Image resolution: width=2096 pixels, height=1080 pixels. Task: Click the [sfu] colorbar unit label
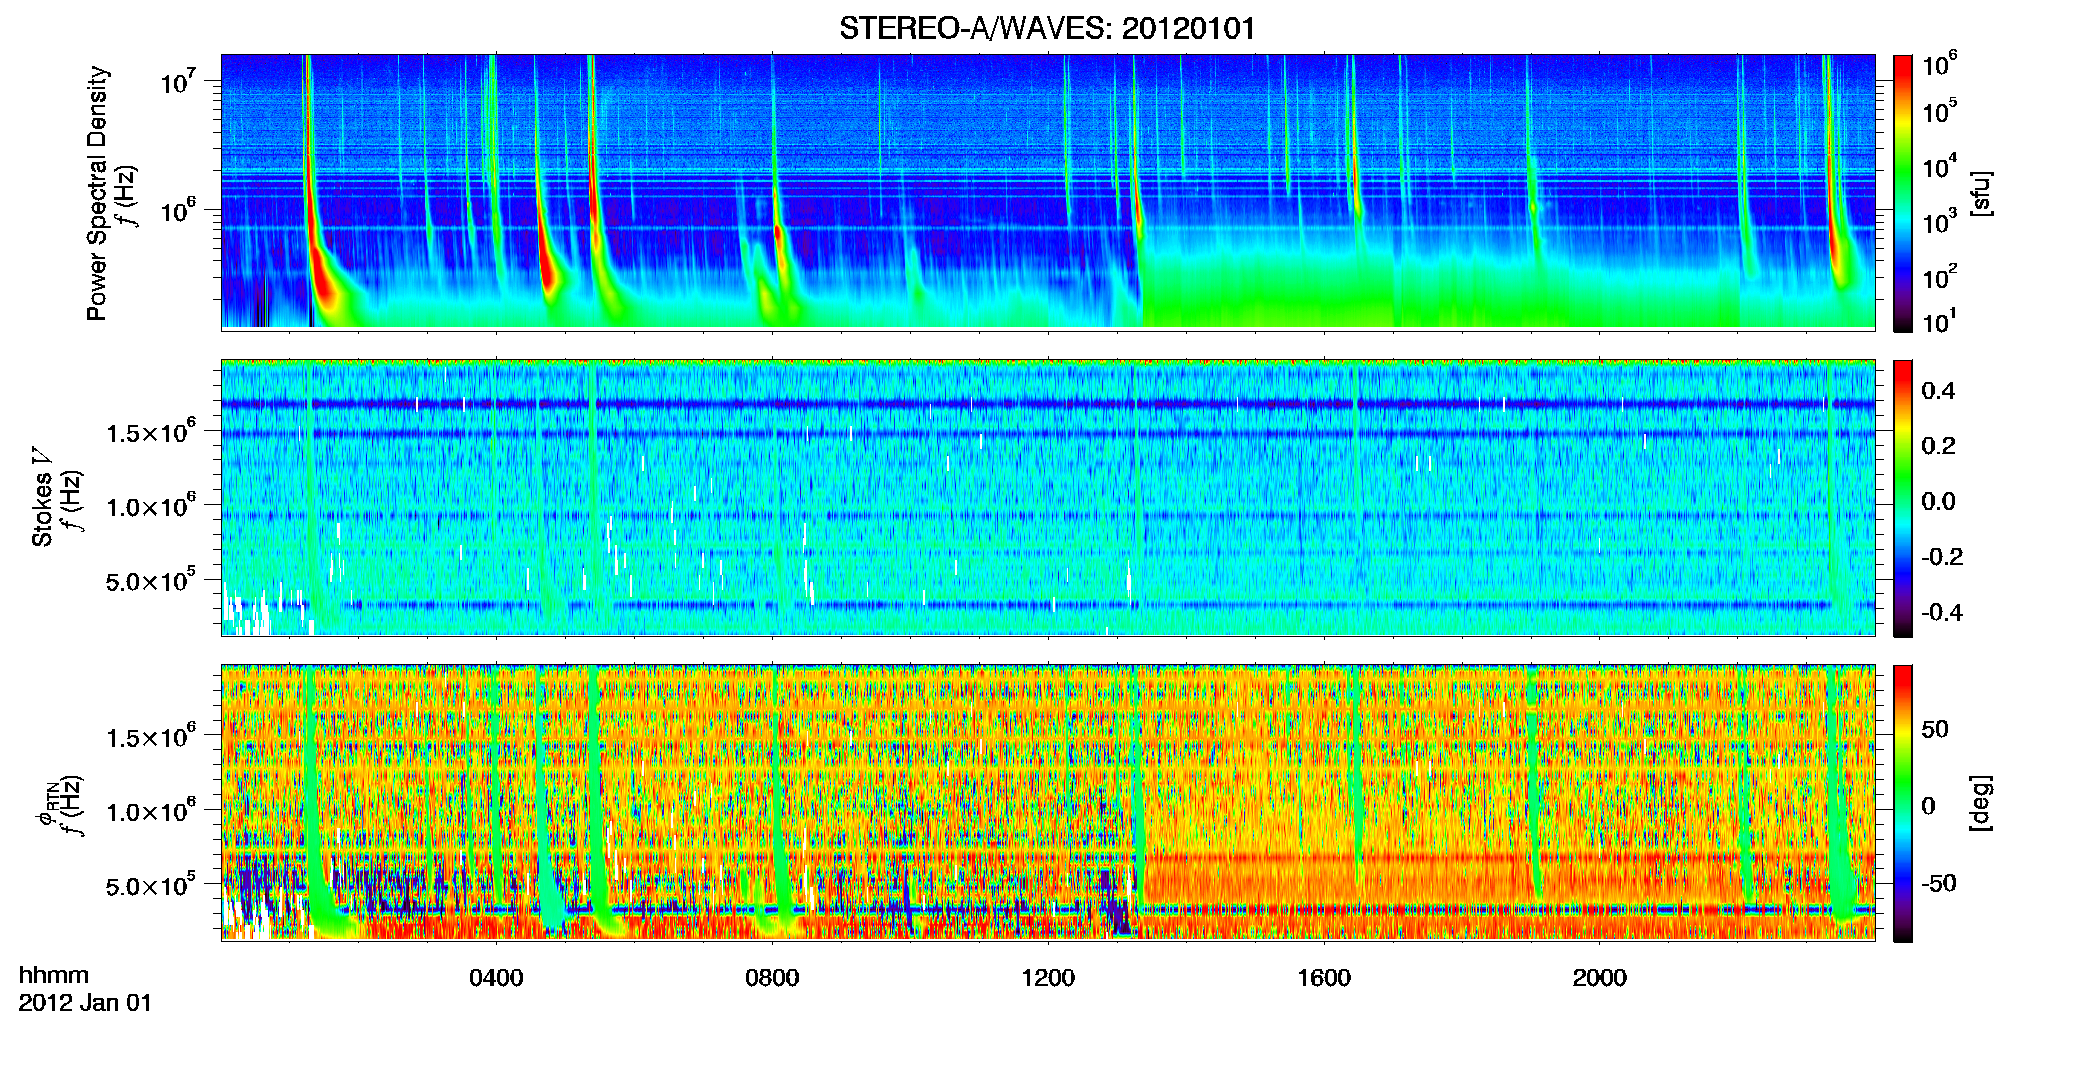pos(1981,193)
